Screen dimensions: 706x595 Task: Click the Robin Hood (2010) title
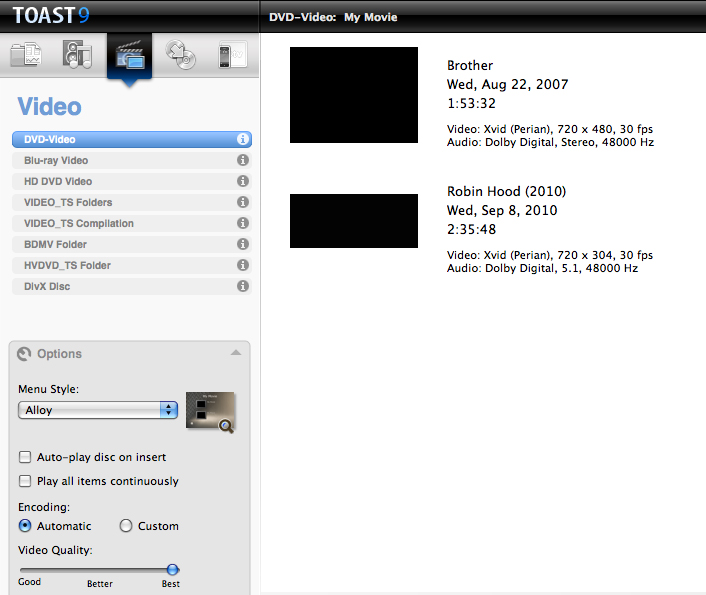507,191
